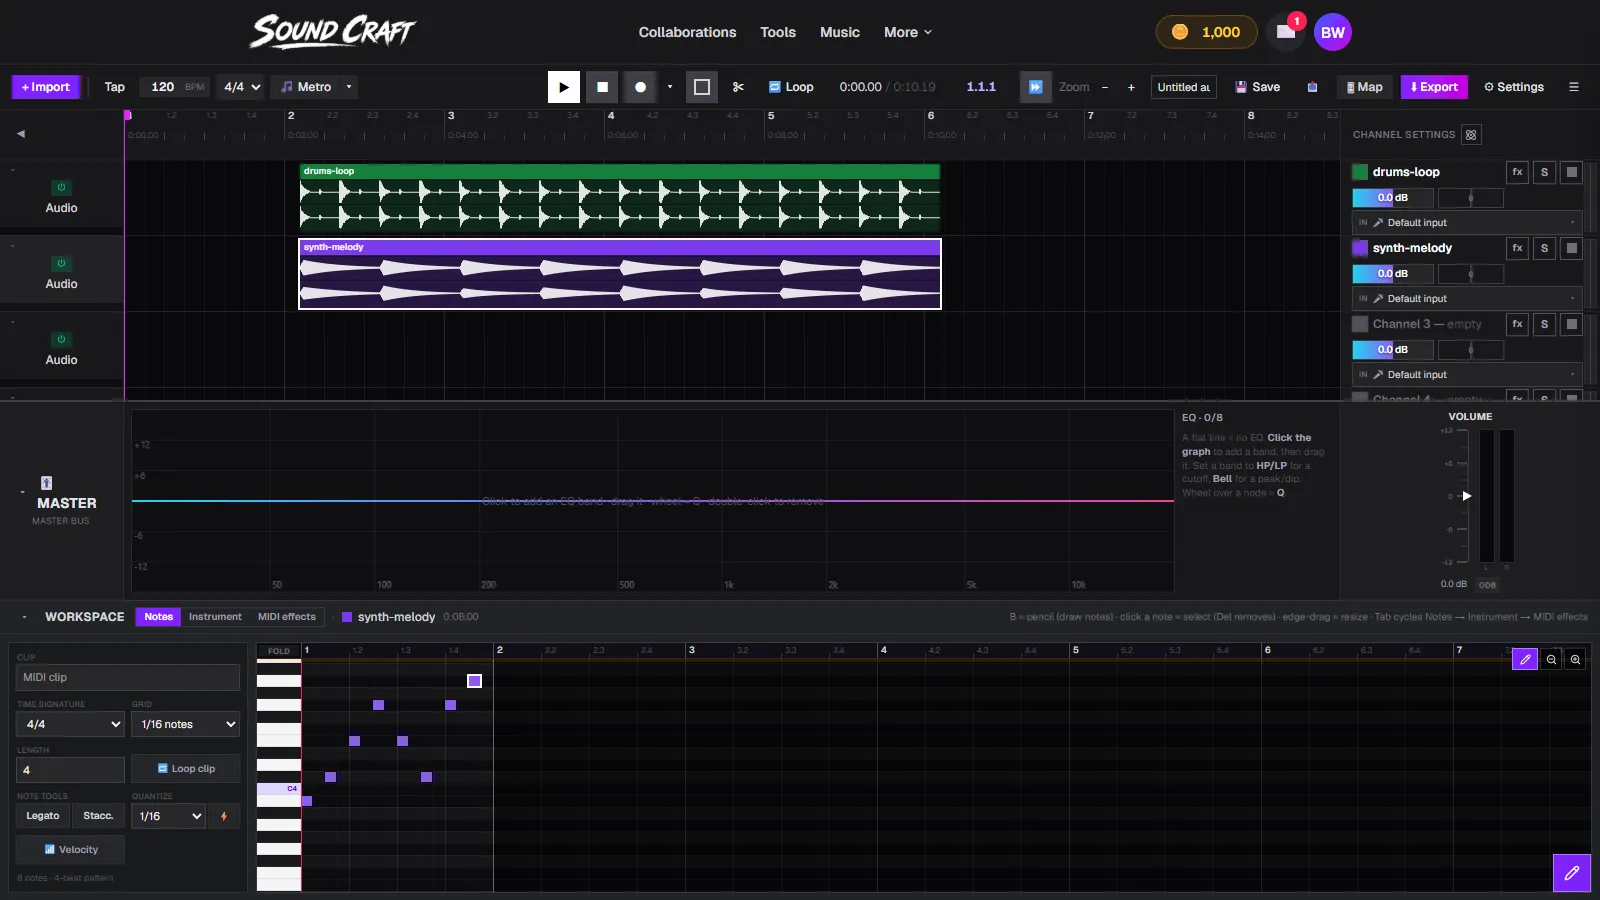Viewport: 1600px width, 900px height.
Task: Click the green drums-loop color swatch
Action: click(x=1360, y=172)
